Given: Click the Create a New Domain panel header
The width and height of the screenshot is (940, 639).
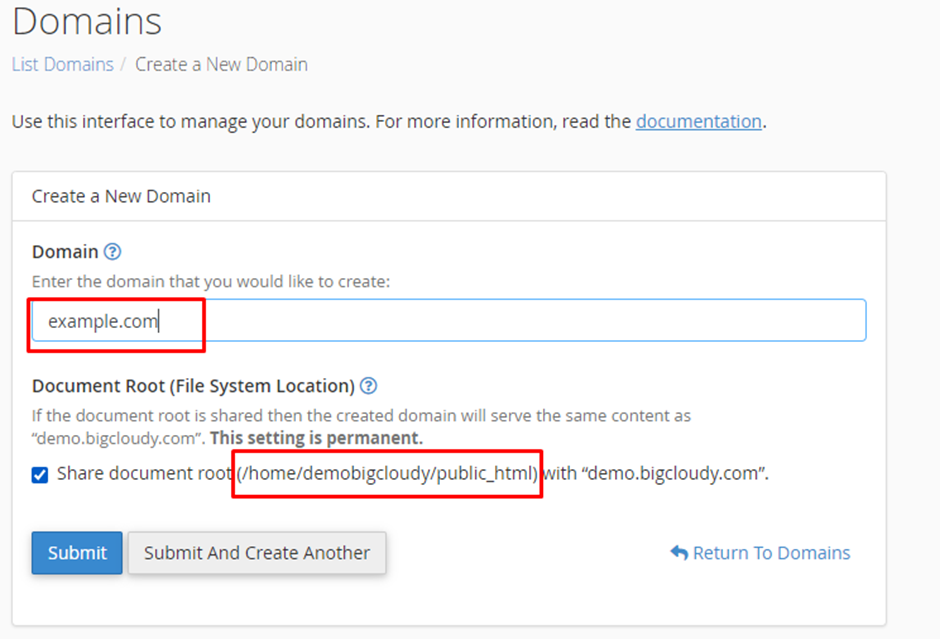Looking at the screenshot, I should click(121, 196).
